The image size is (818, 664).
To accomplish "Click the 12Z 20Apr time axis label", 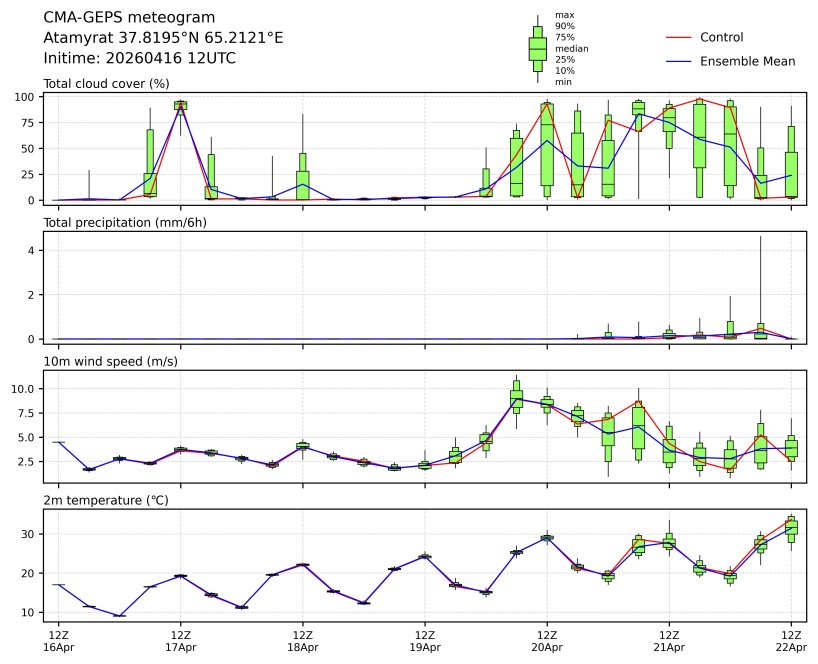I will 547,640.
